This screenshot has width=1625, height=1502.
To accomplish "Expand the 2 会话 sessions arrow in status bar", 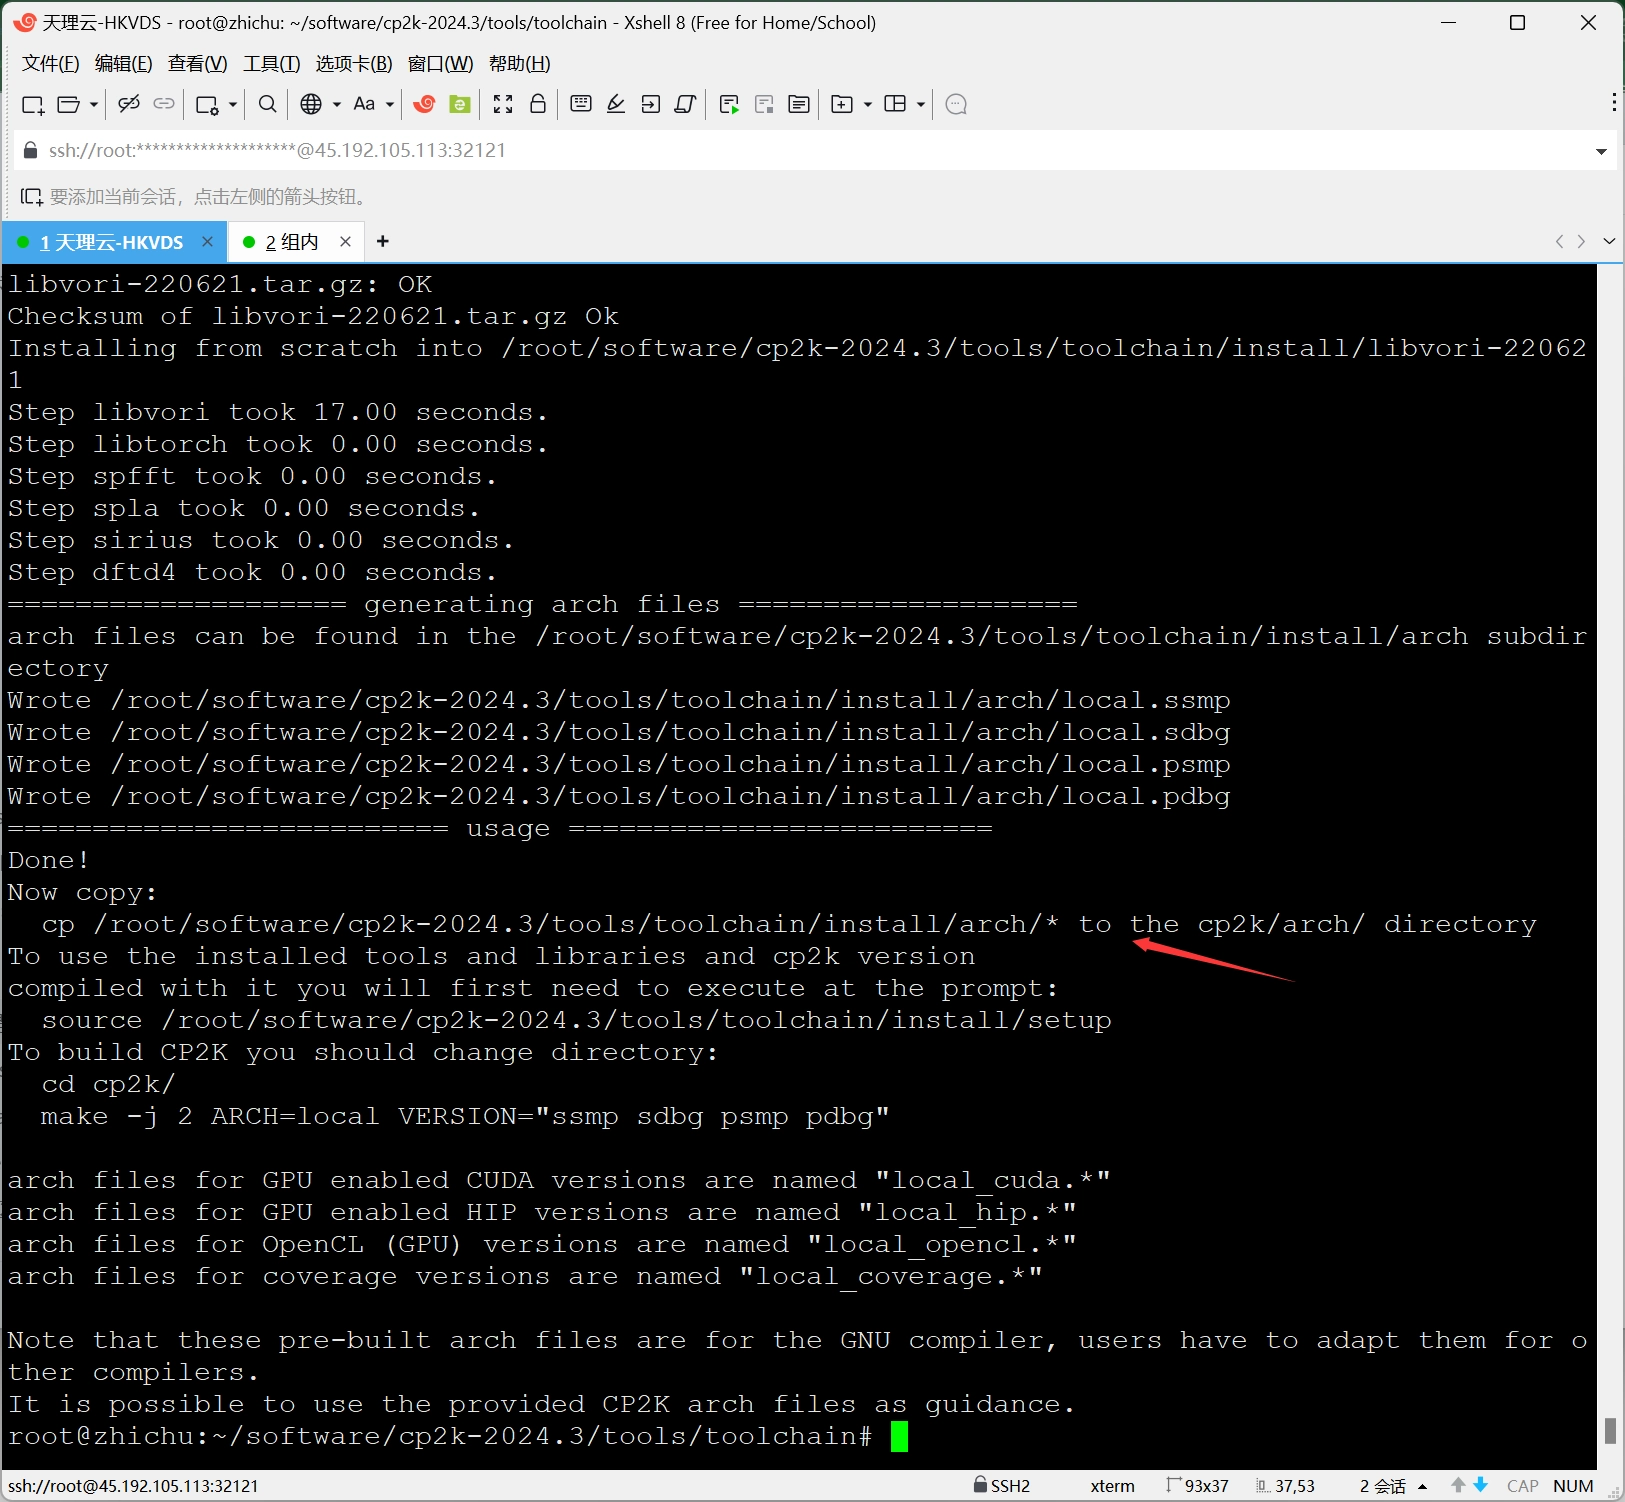I will [1422, 1486].
